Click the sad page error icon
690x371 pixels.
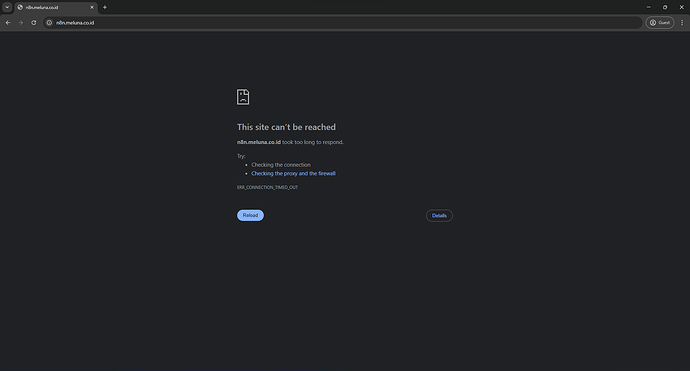coord(243,97)
